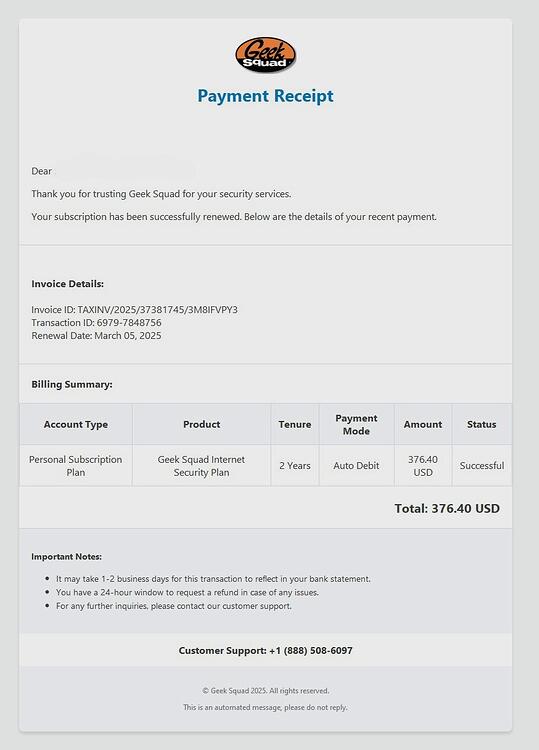Screen dimensions: 539x750
Task: Click the Auto Debit cell
Action: coord(356,465)
